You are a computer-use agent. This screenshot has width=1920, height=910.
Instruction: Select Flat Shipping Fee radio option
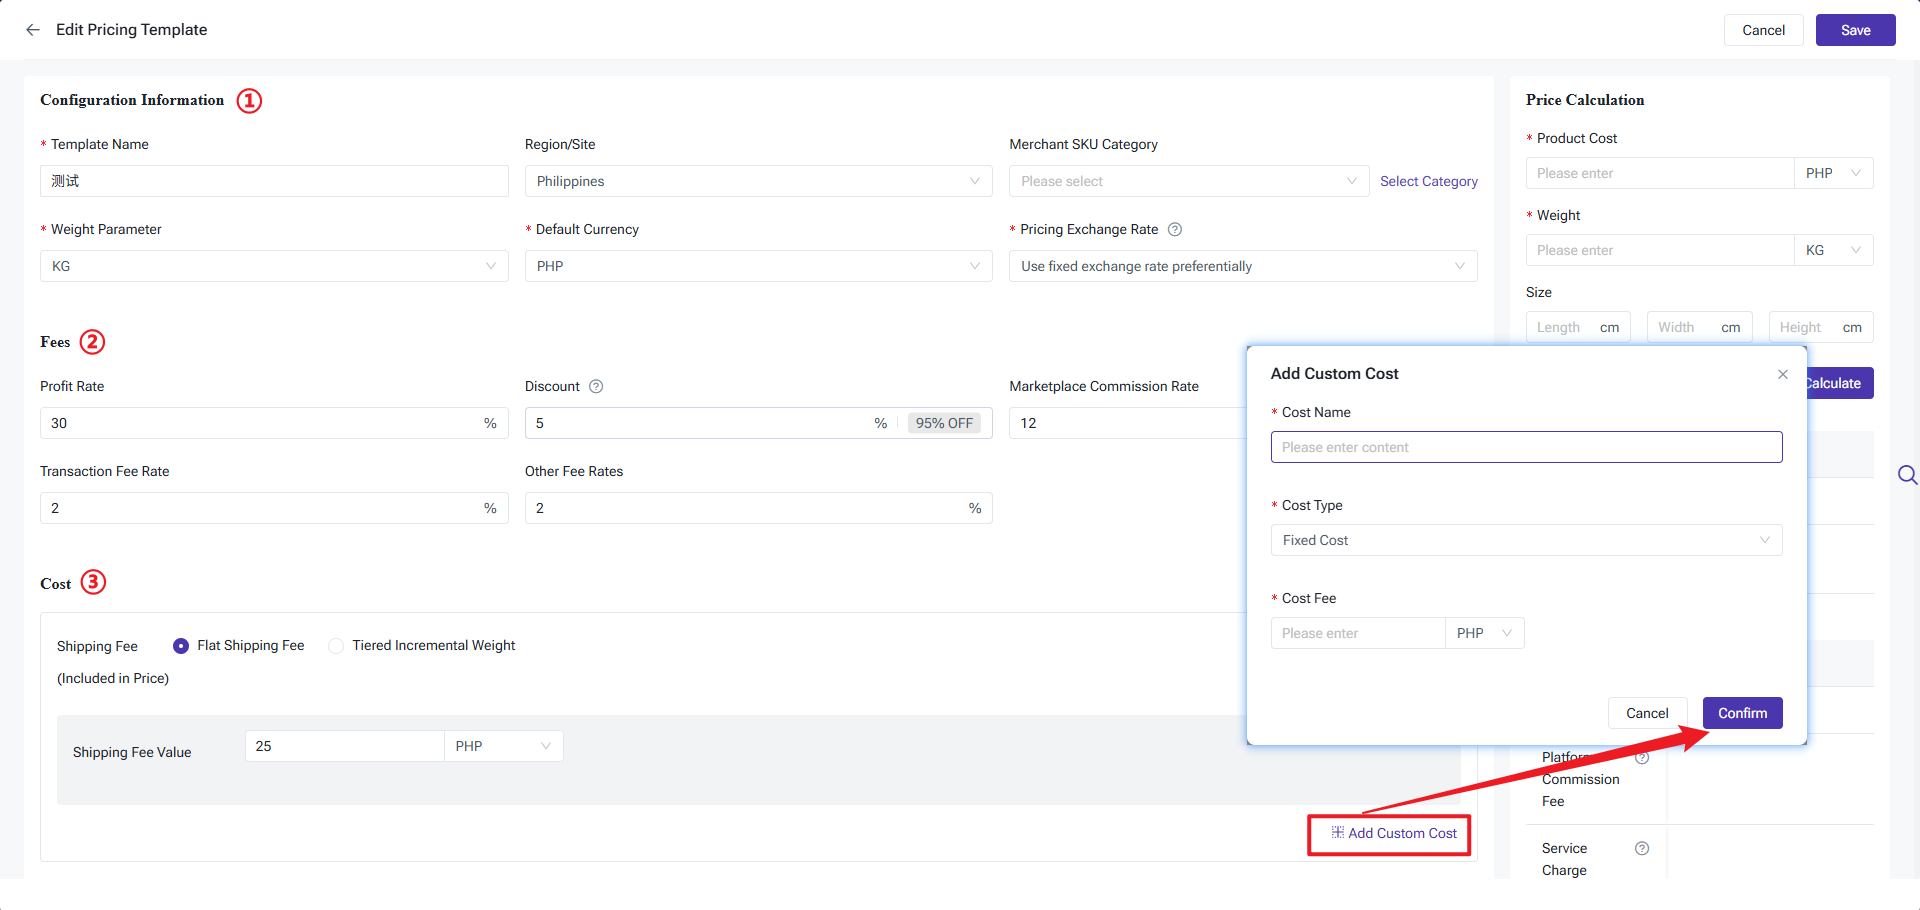[x=181, y=646]
